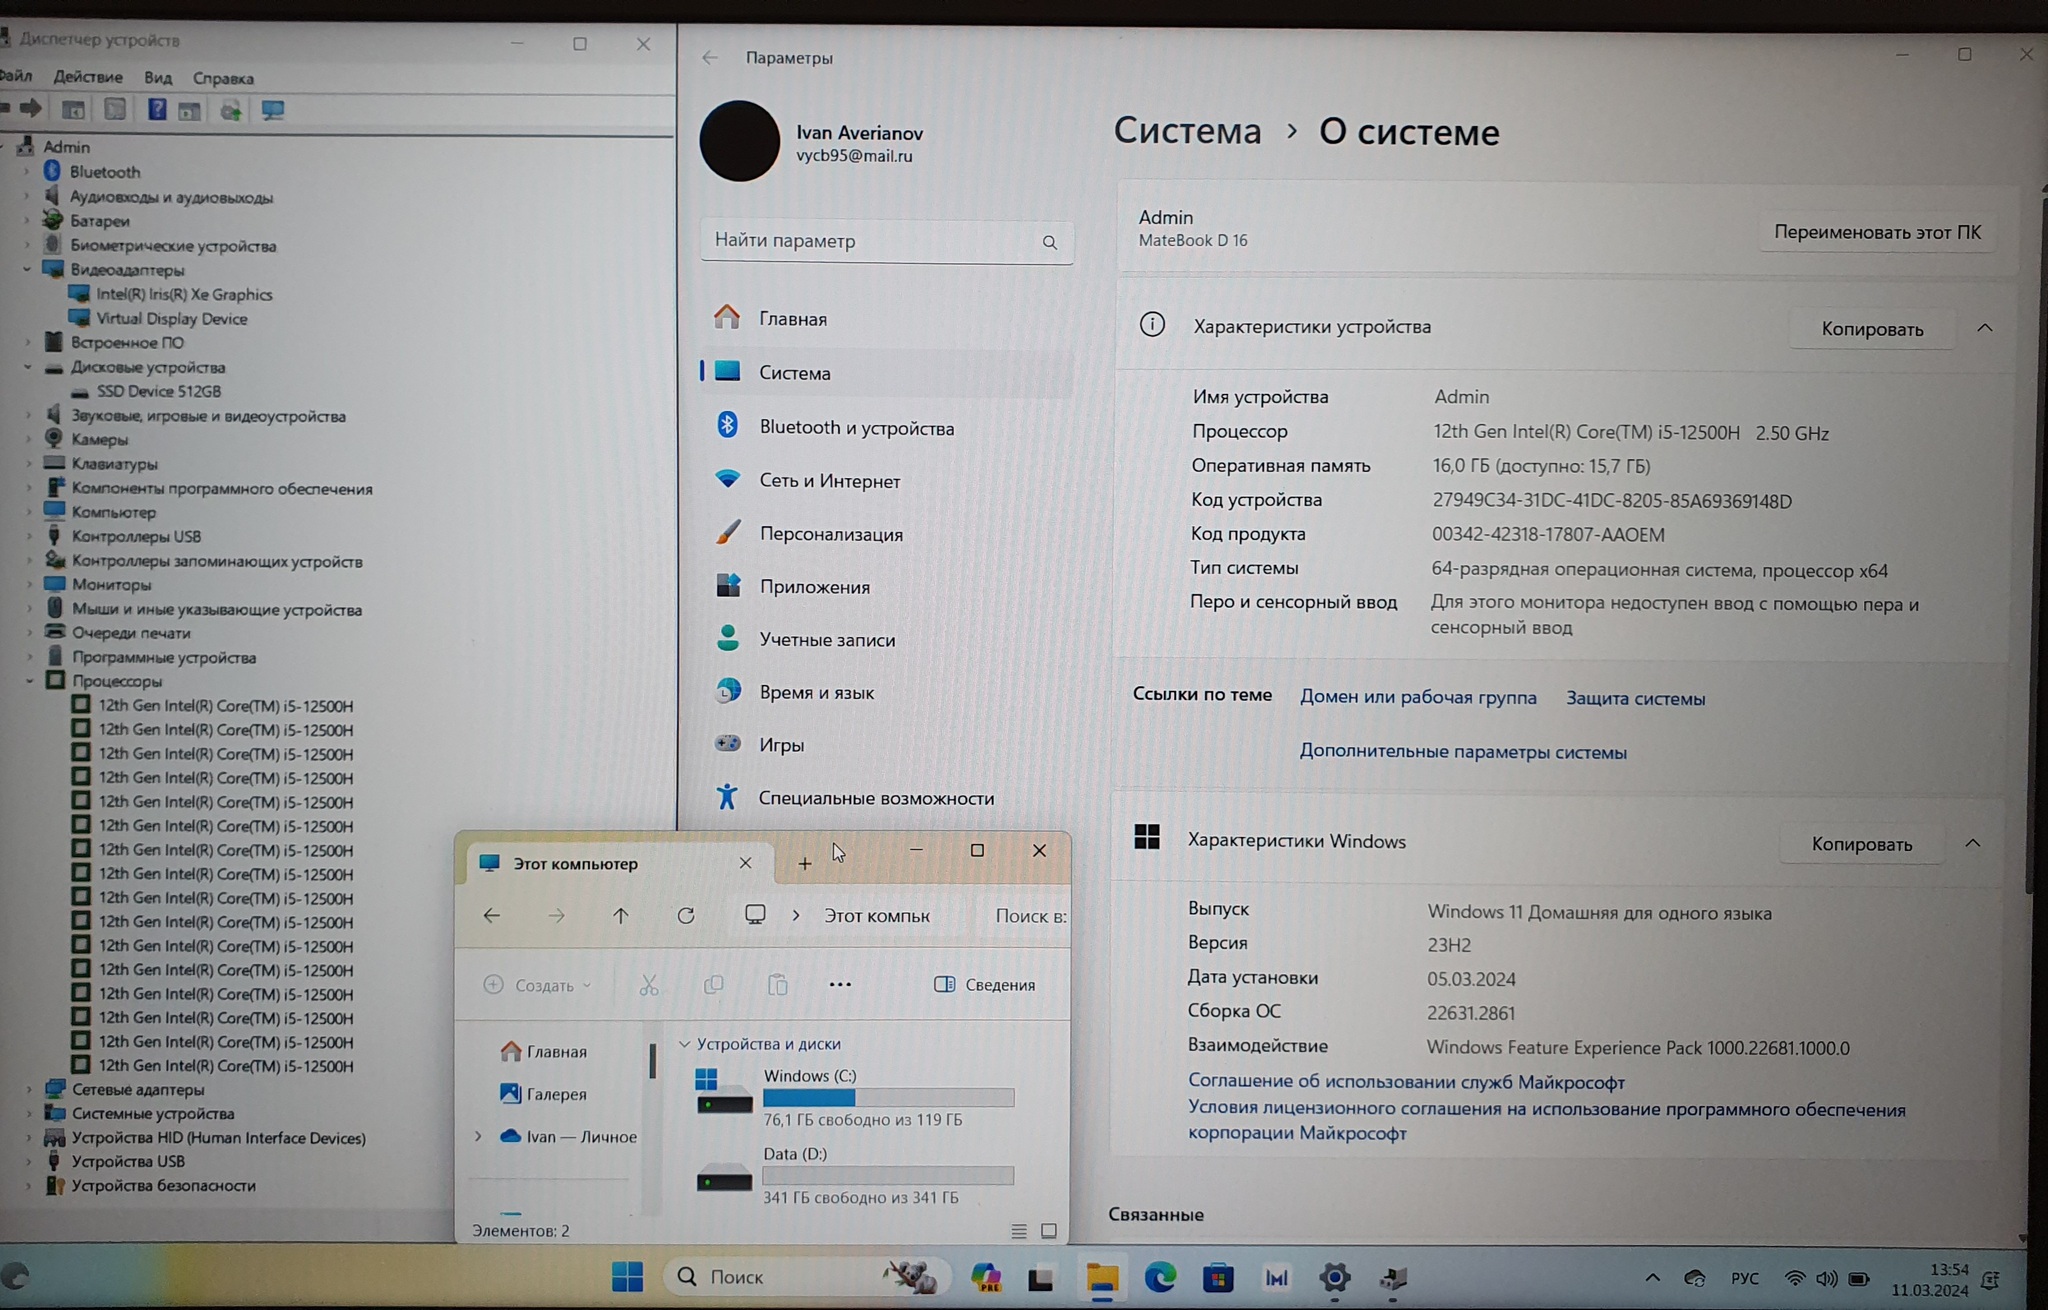Click the up-arrow navigation icon in Explorer
This screenshot has width=2048, height=1310.
[x=620, y=916]
